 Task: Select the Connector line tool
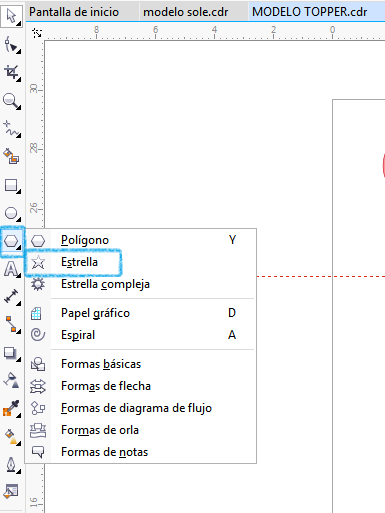pyautogui.click(x=12, y=324)
